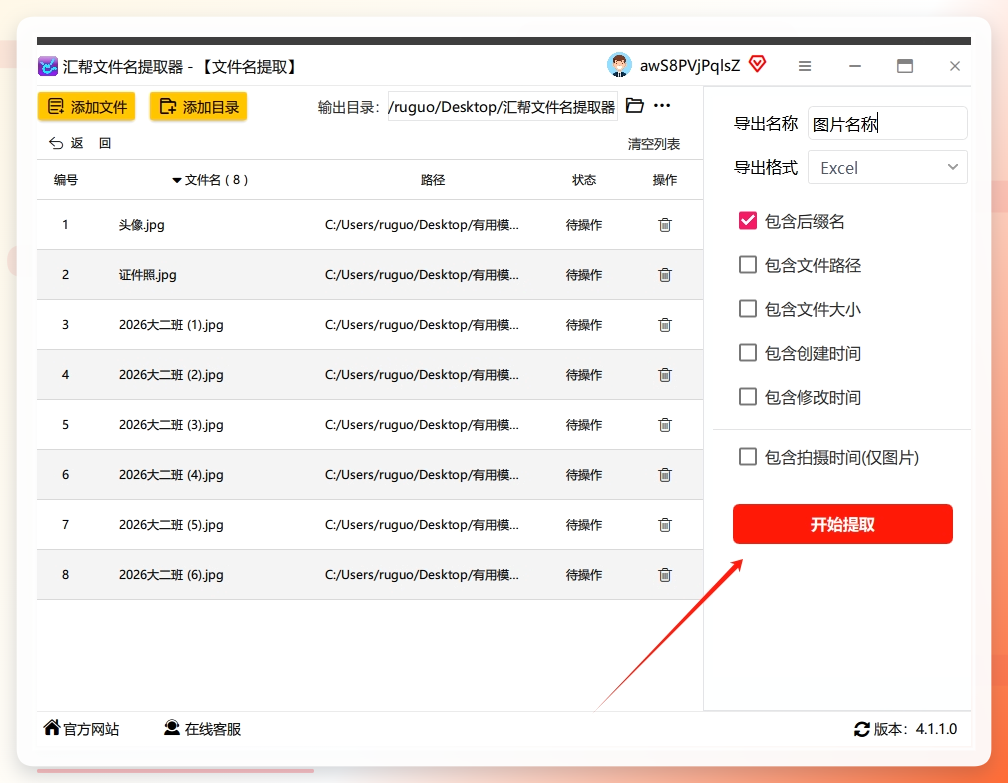Uncheck 包含后缀名 checkbox
The image size is (1008, 783).
tap(748, 221)
